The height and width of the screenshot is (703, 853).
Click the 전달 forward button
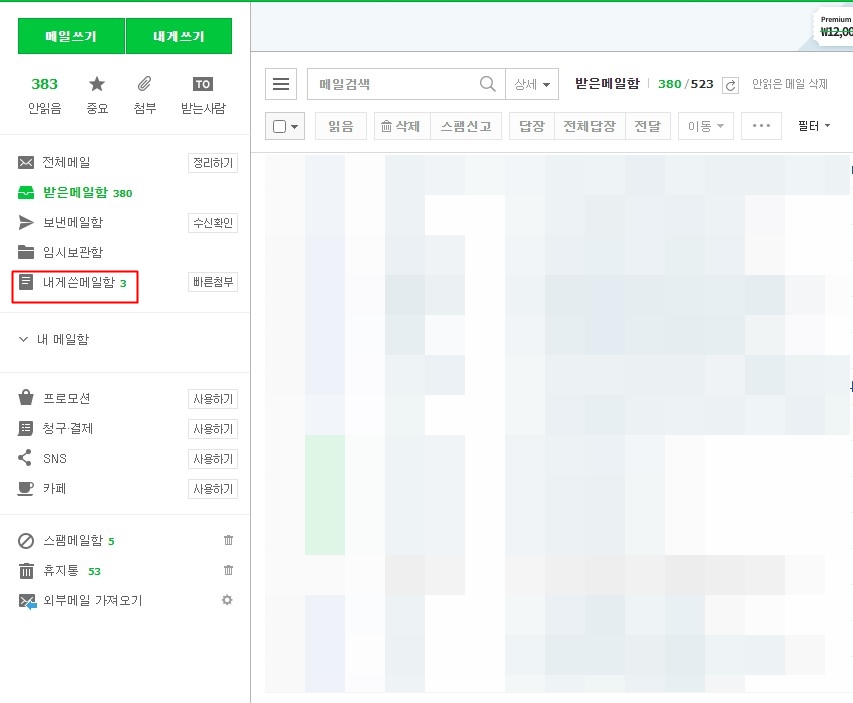coord(647,126)
